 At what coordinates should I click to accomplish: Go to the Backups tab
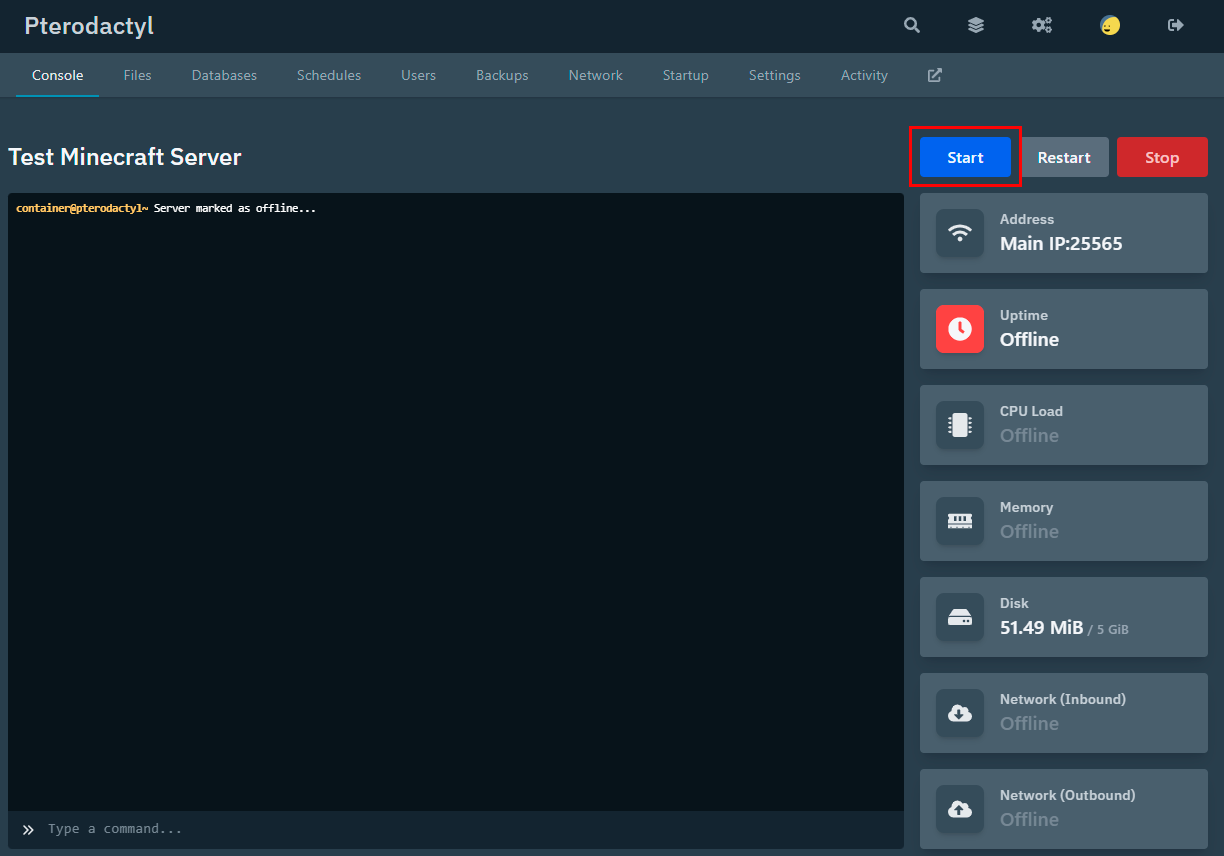(x=502, y=75)
